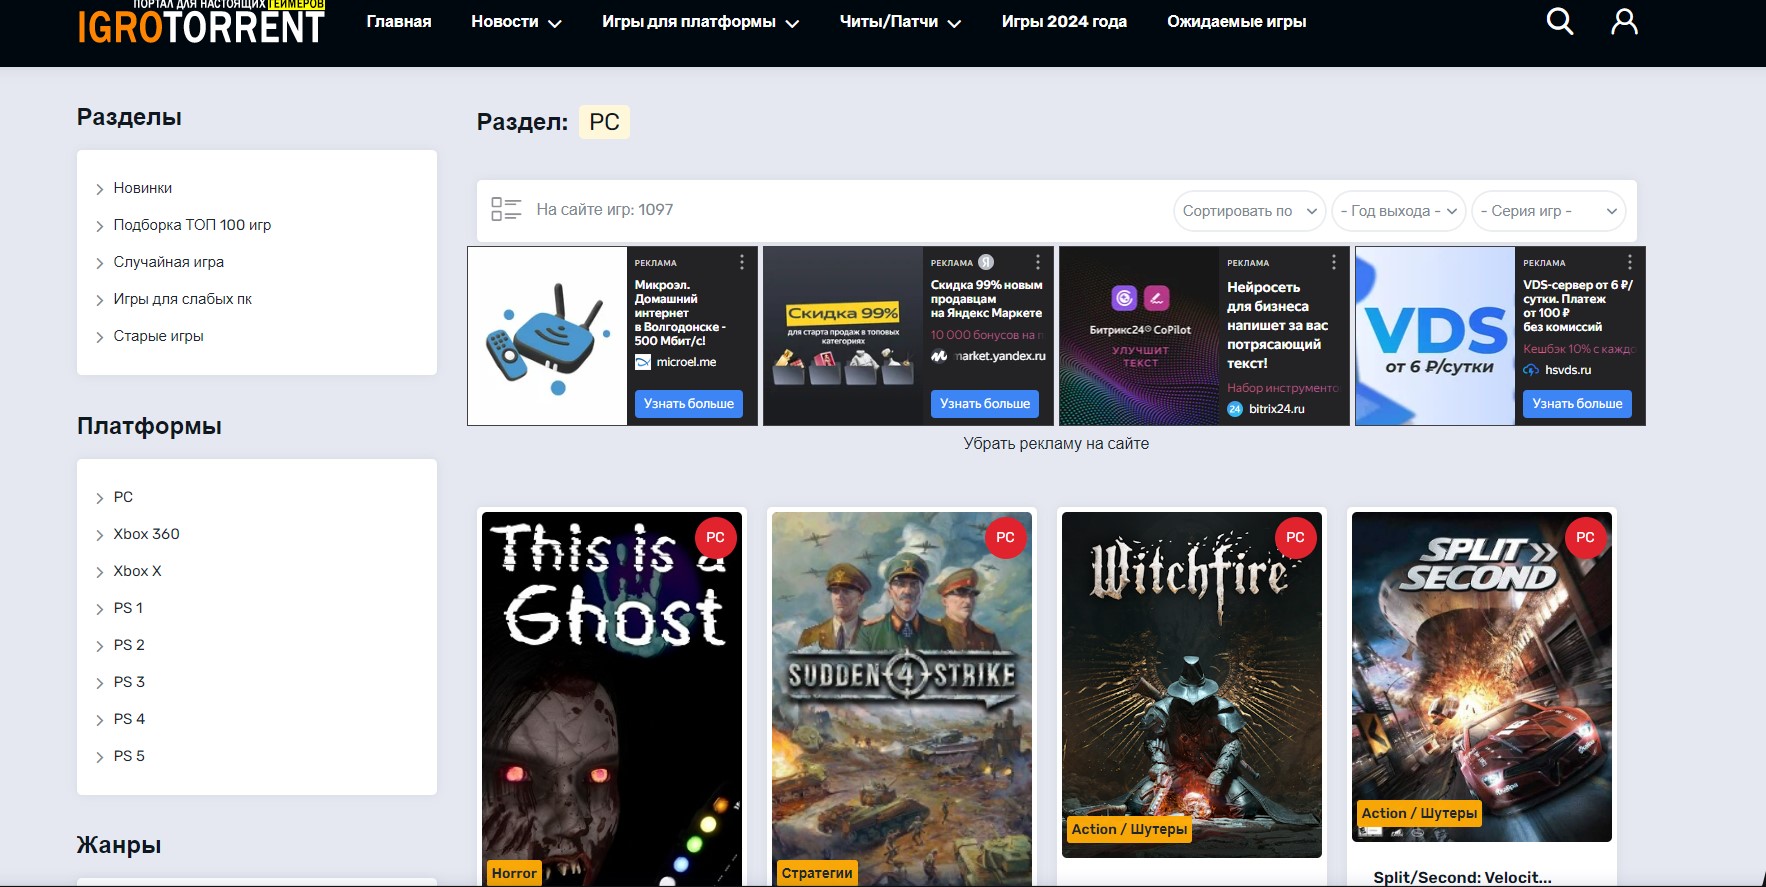Click the search magnifier icon

pyautogui.click(x=1559, y=21)
